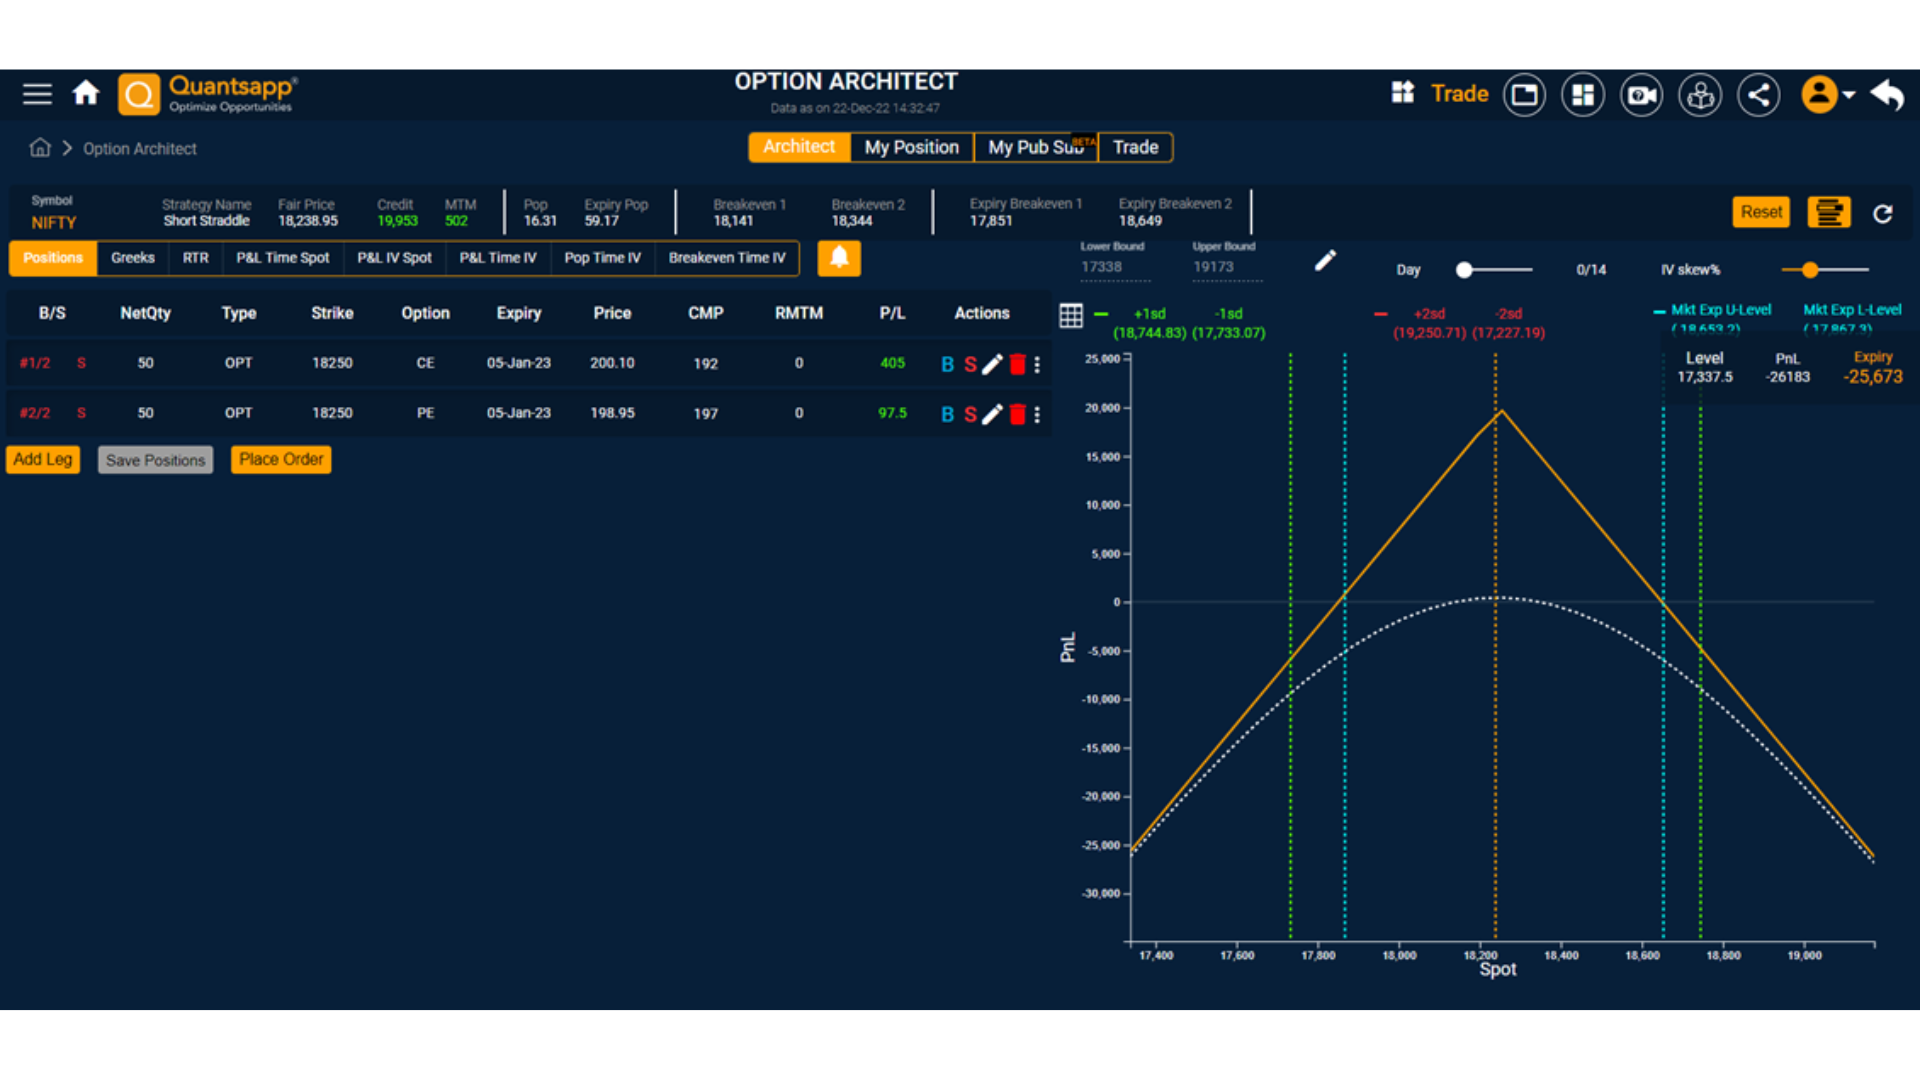This screenshot has height=1080, width=1920.
Task: Switch to the Greeks tab
Action: pyautogui.click(x=133, y=258)
